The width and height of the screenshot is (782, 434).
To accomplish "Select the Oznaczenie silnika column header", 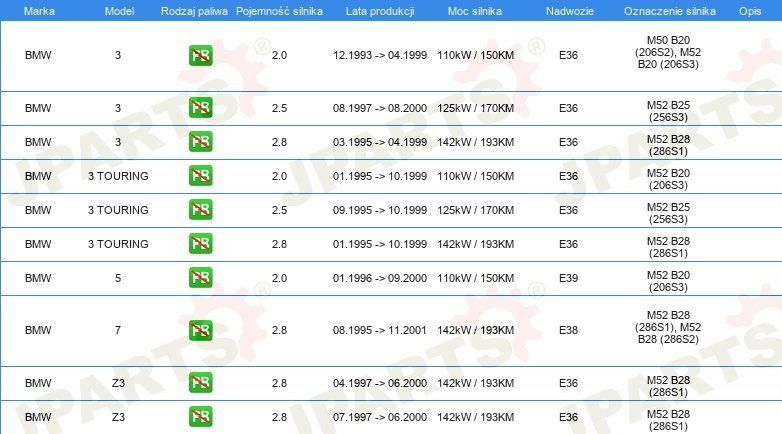I will 670,11.
